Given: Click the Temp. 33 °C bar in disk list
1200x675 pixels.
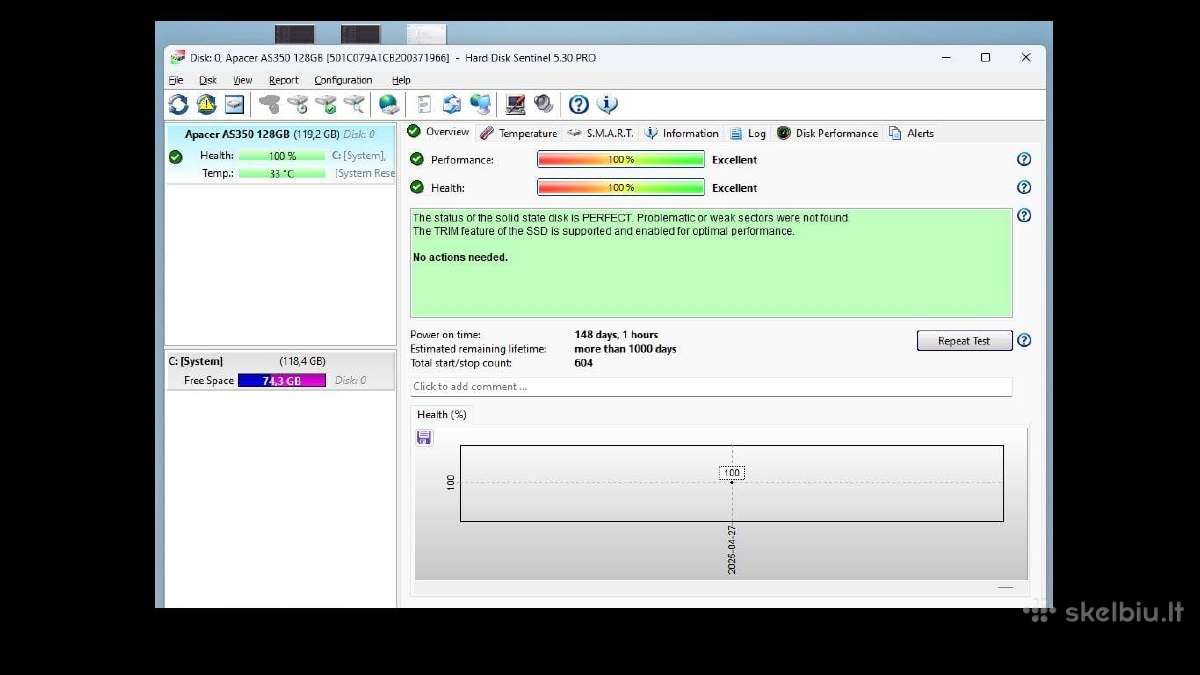Looking at the screenshot, I should pyautogui.click(x=282, y=173).
